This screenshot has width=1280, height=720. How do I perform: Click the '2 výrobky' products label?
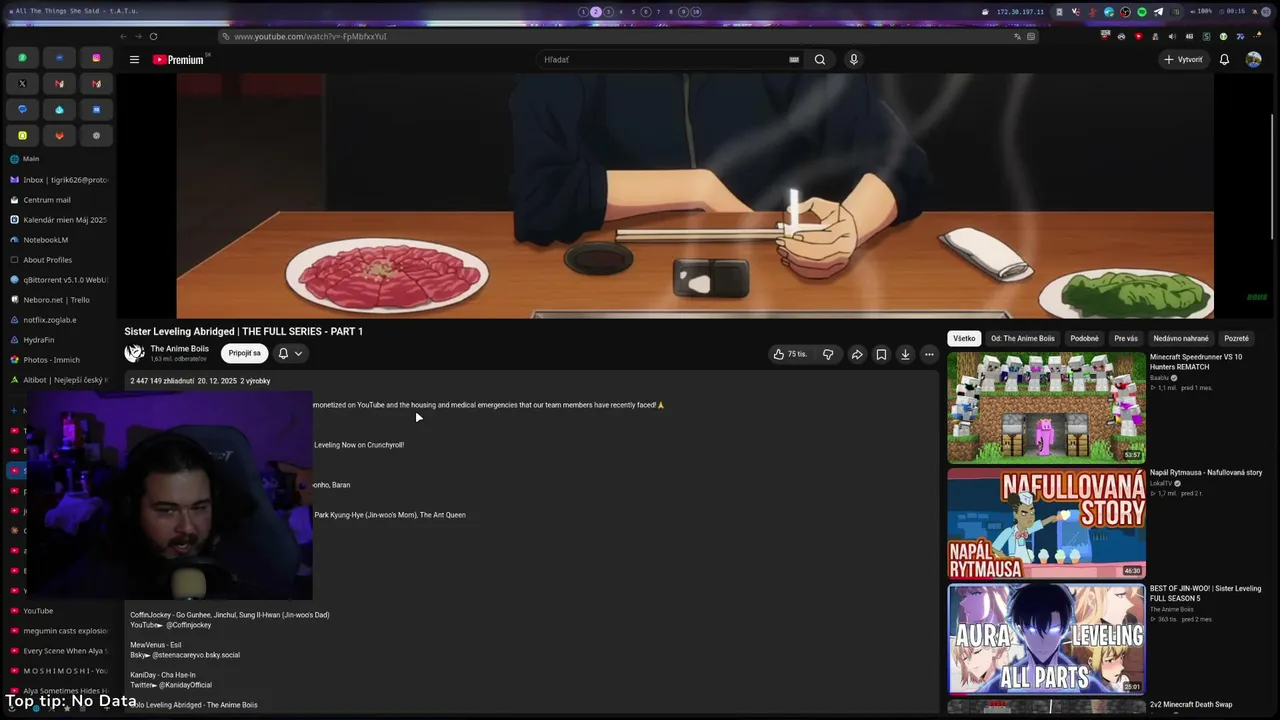pos(255,381)
